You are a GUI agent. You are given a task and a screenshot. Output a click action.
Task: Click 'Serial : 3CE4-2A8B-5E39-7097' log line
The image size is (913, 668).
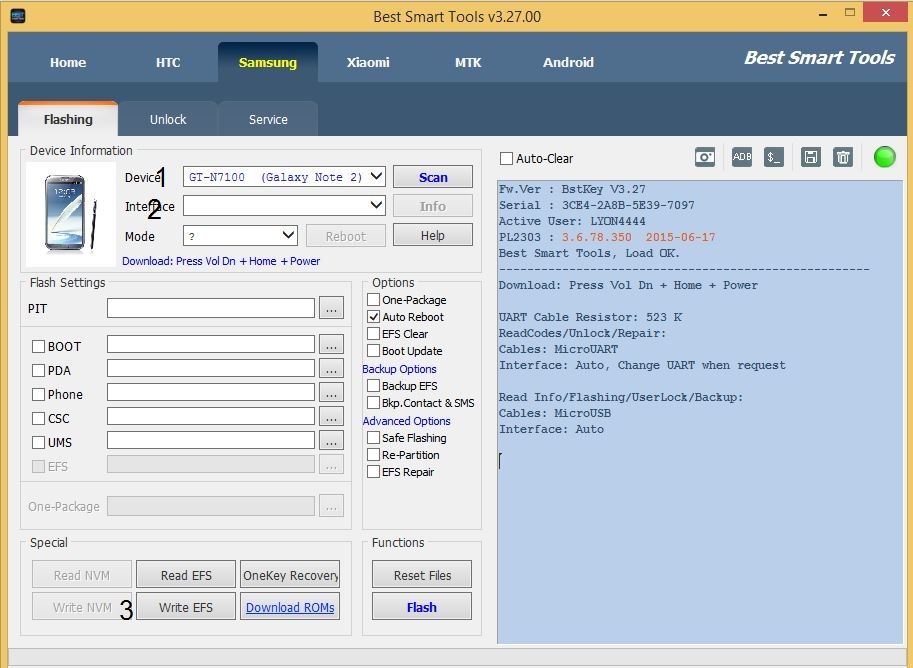coord(597,205)
